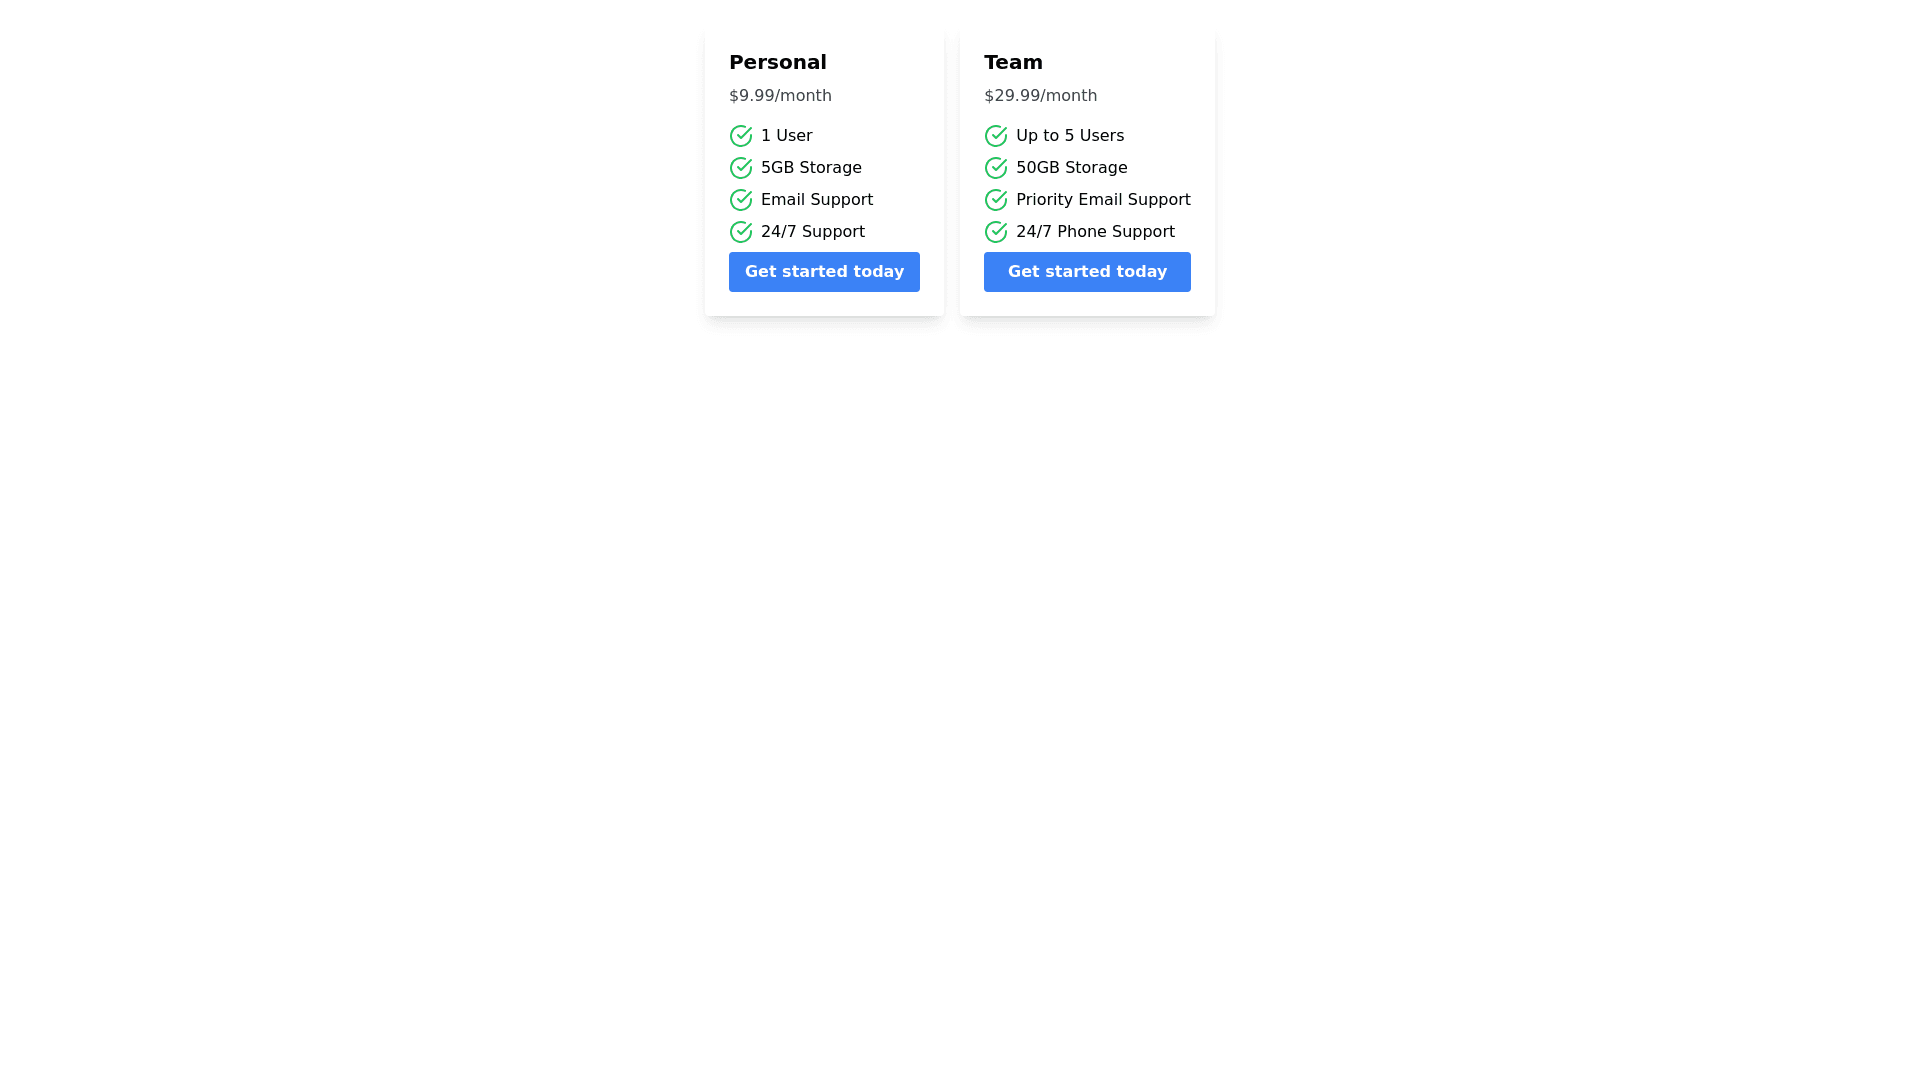Click the 1 User feature label

(x=786, y=136)
